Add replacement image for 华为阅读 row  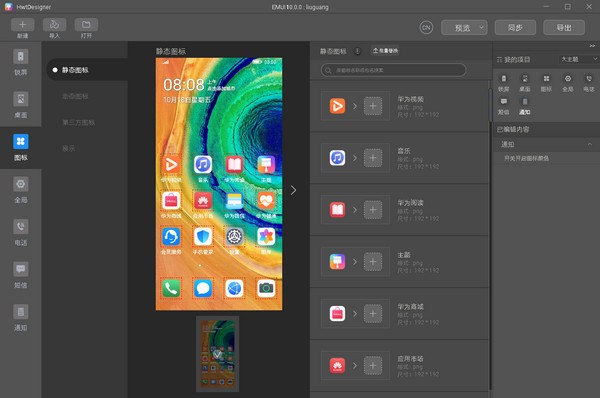tap(373, 210)
